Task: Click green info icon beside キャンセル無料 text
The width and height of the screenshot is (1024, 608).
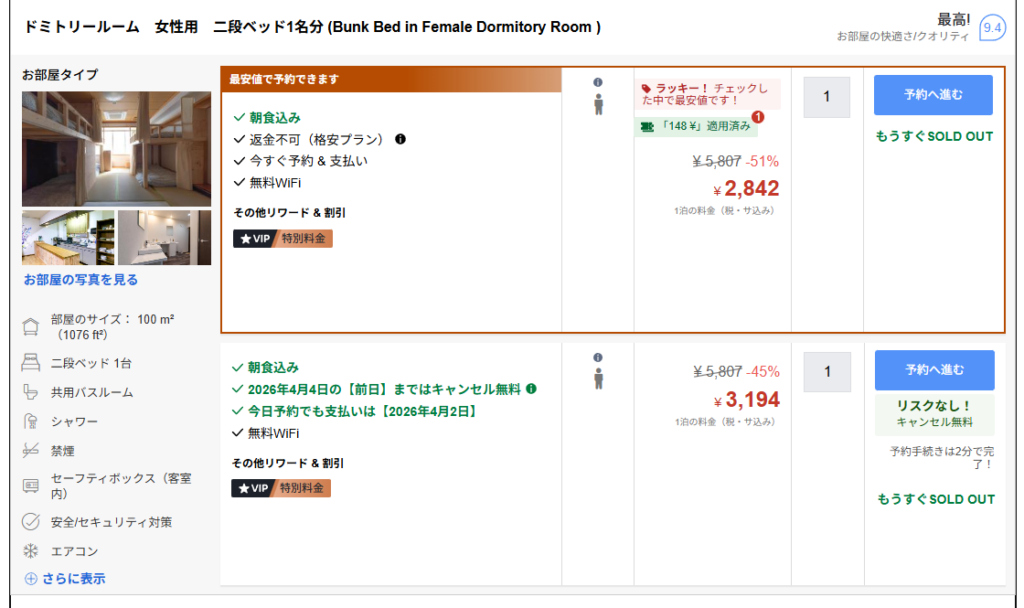Action: pyautogui.click(x=531, y=389)
